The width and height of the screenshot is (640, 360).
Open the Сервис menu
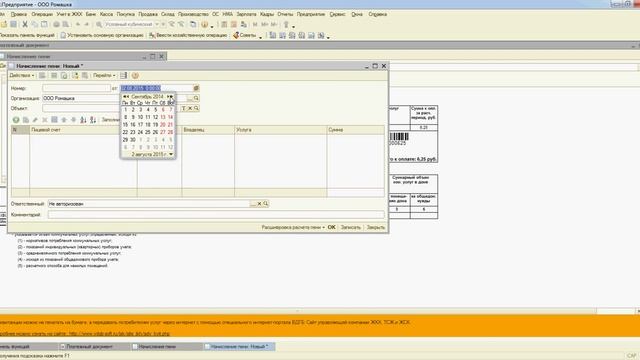click(337, 14)
